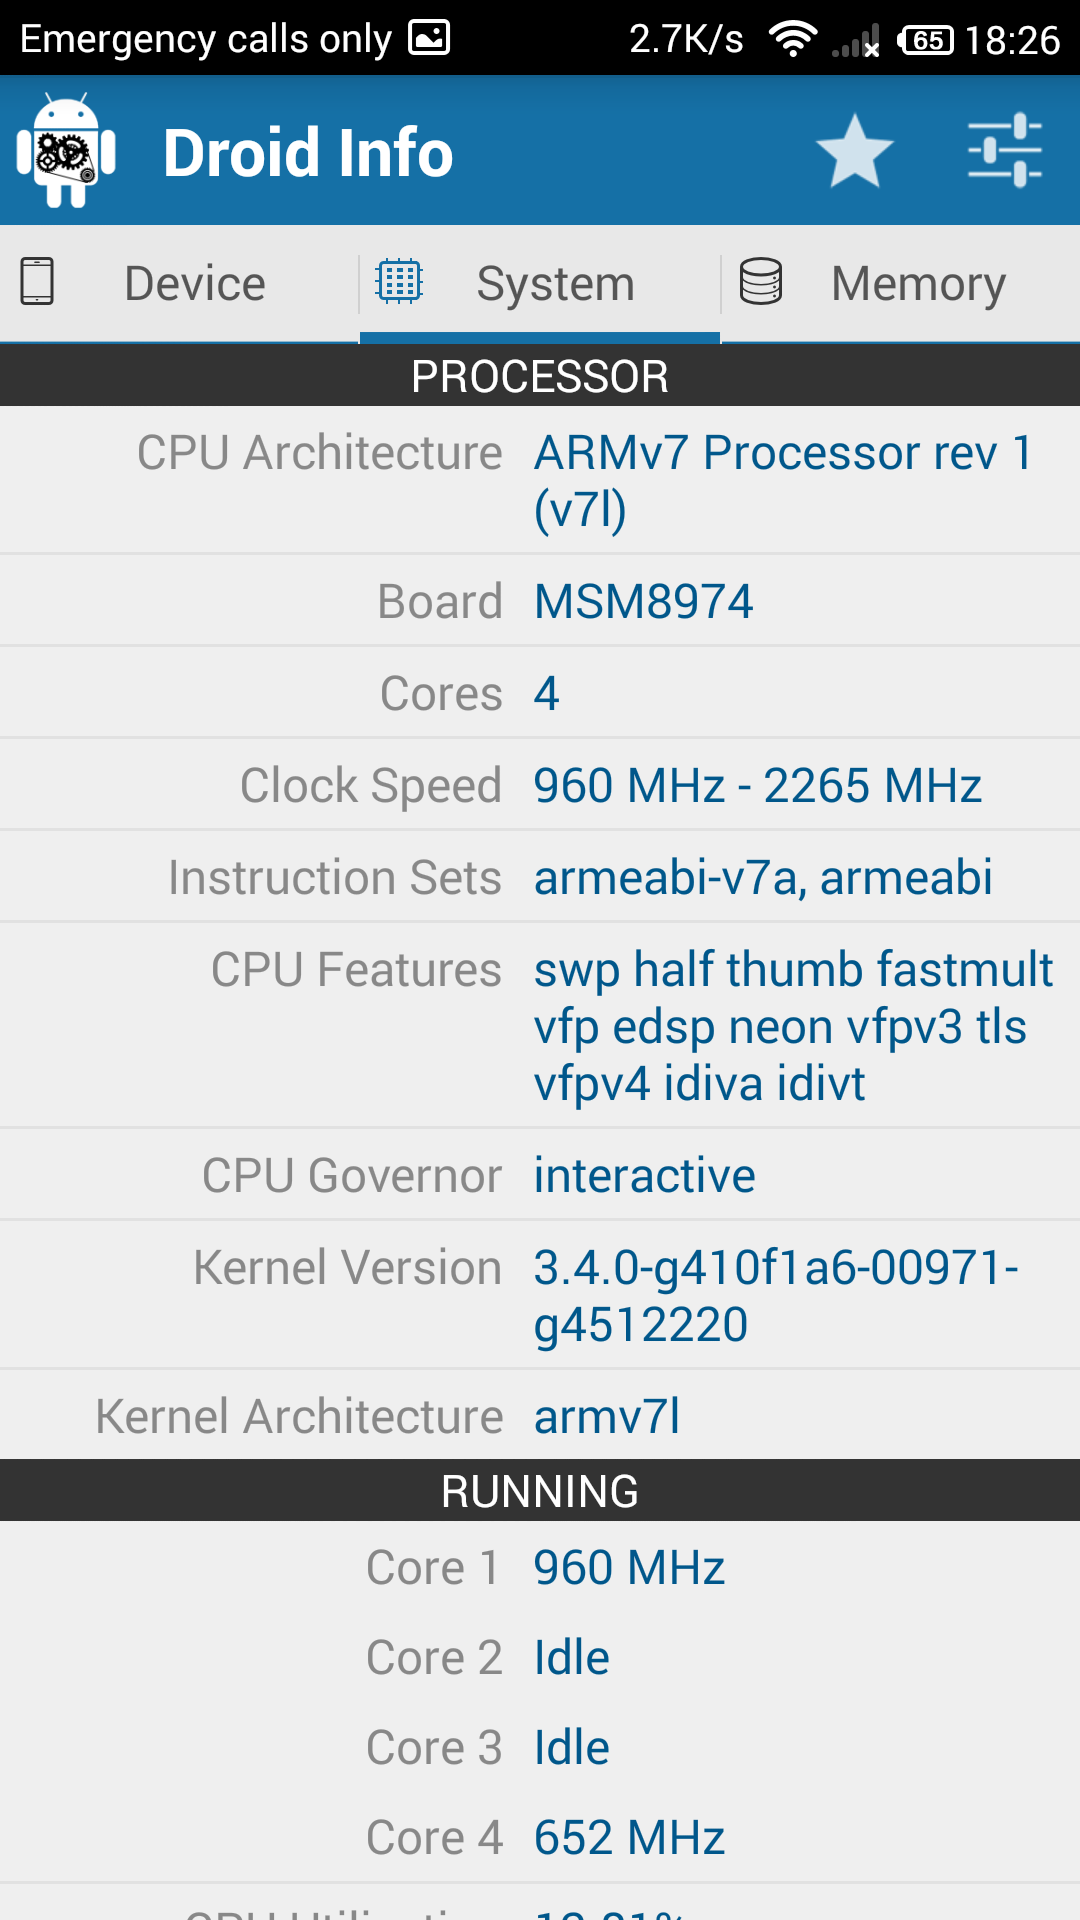Select the Board MSM8974 row
This screenshot has width=1080, height=1920.
point(540,601)
